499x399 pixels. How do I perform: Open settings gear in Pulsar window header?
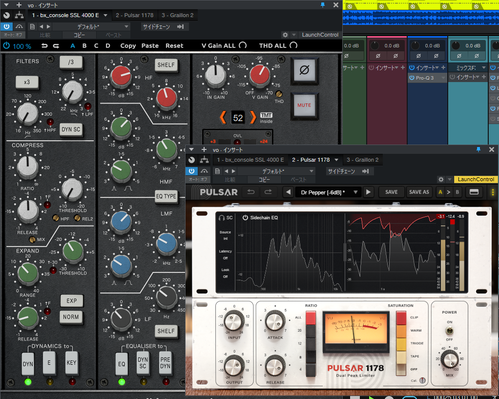(441, 179)
